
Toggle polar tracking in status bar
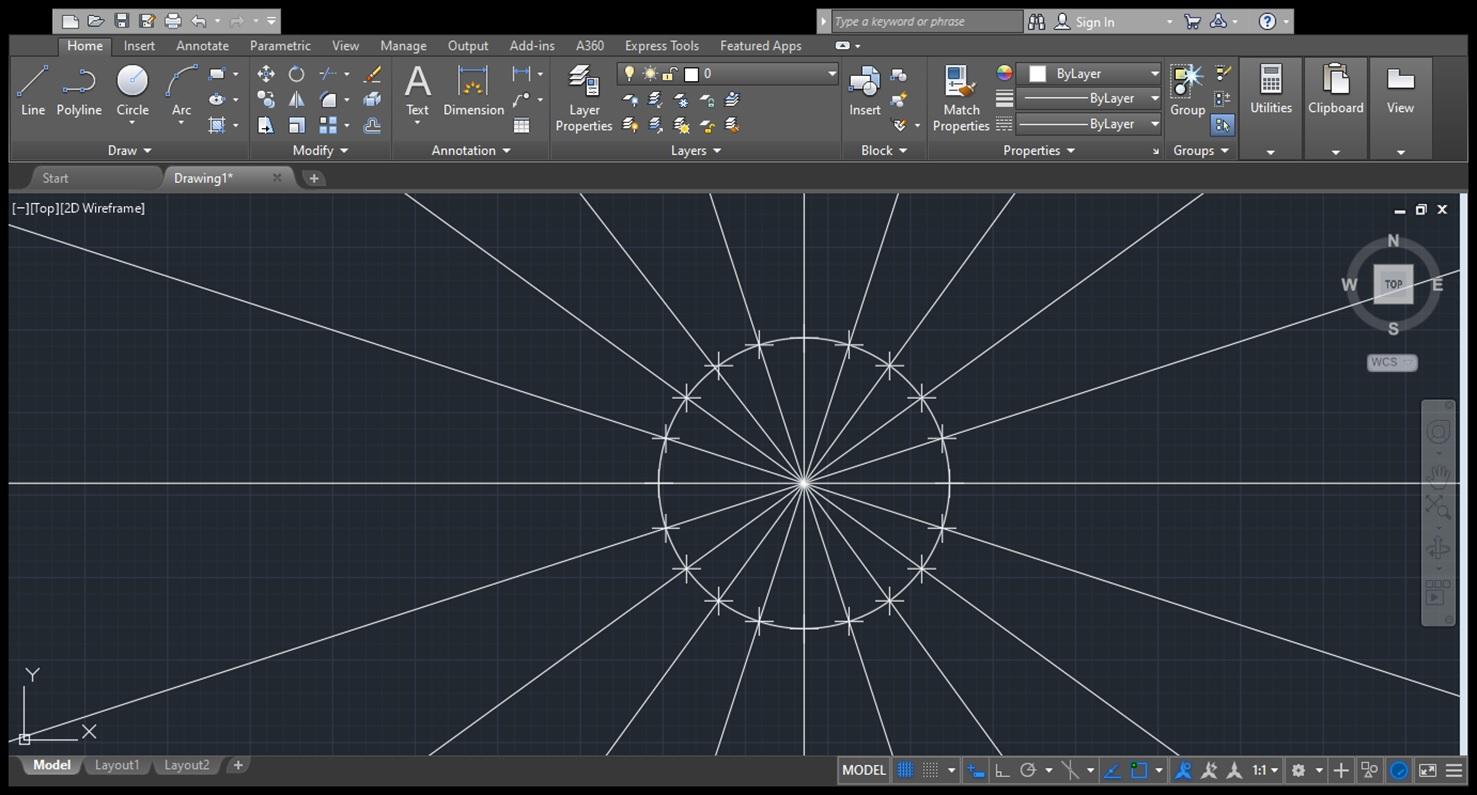(1027, 770)
